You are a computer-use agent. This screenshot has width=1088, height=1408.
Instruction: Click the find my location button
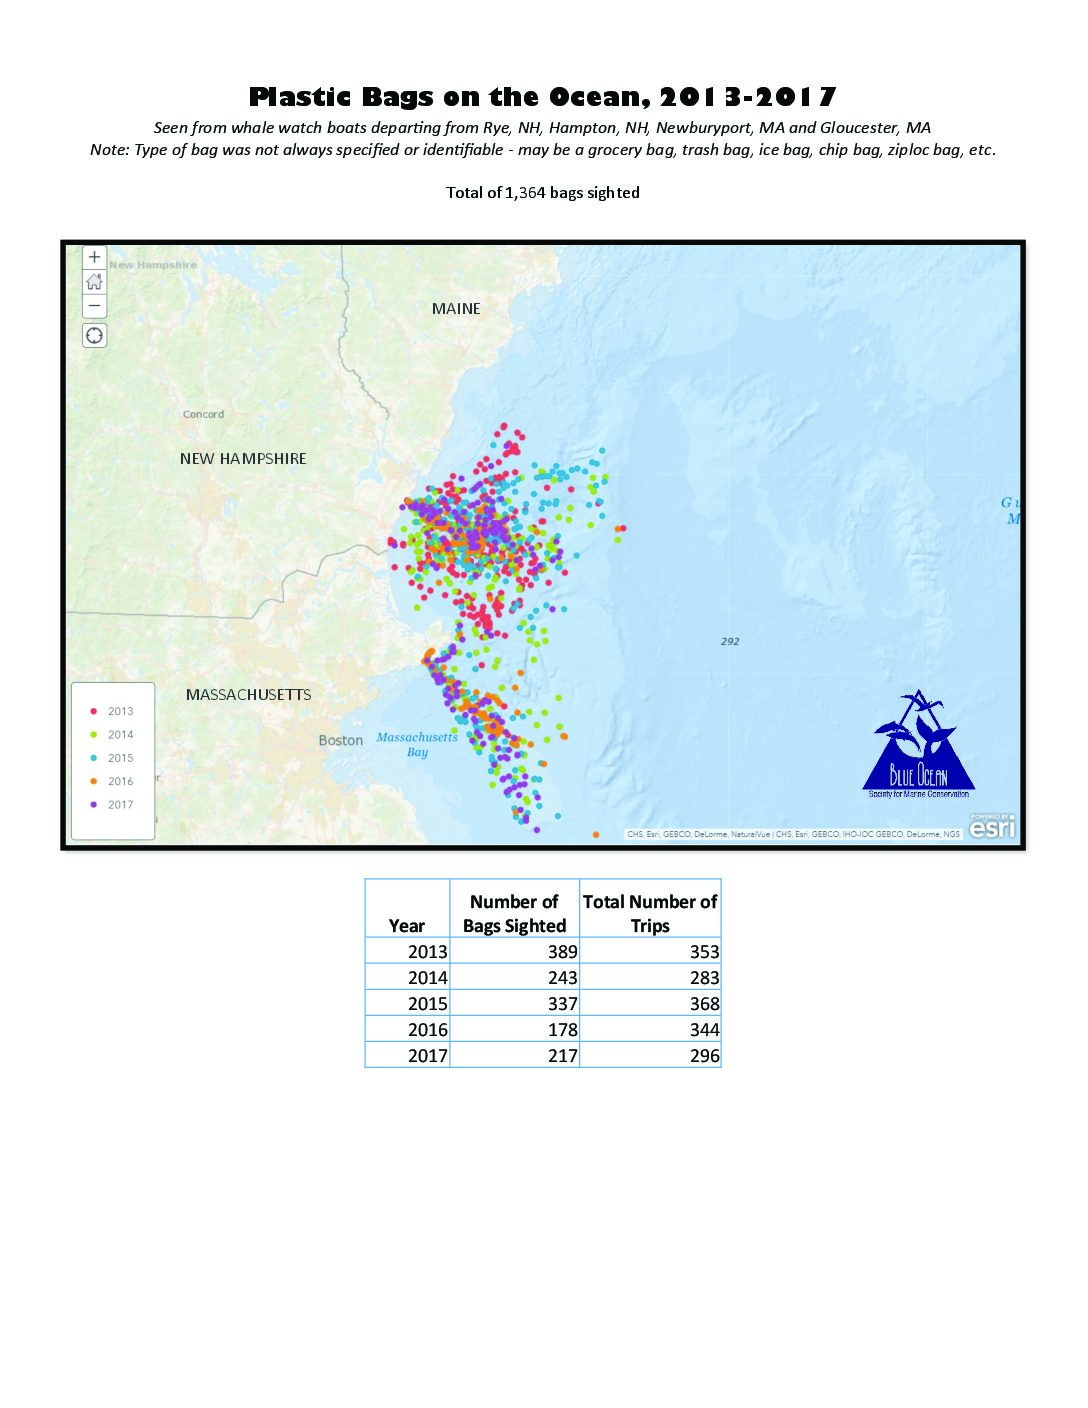pyautogui.click(x=94, y=336)
